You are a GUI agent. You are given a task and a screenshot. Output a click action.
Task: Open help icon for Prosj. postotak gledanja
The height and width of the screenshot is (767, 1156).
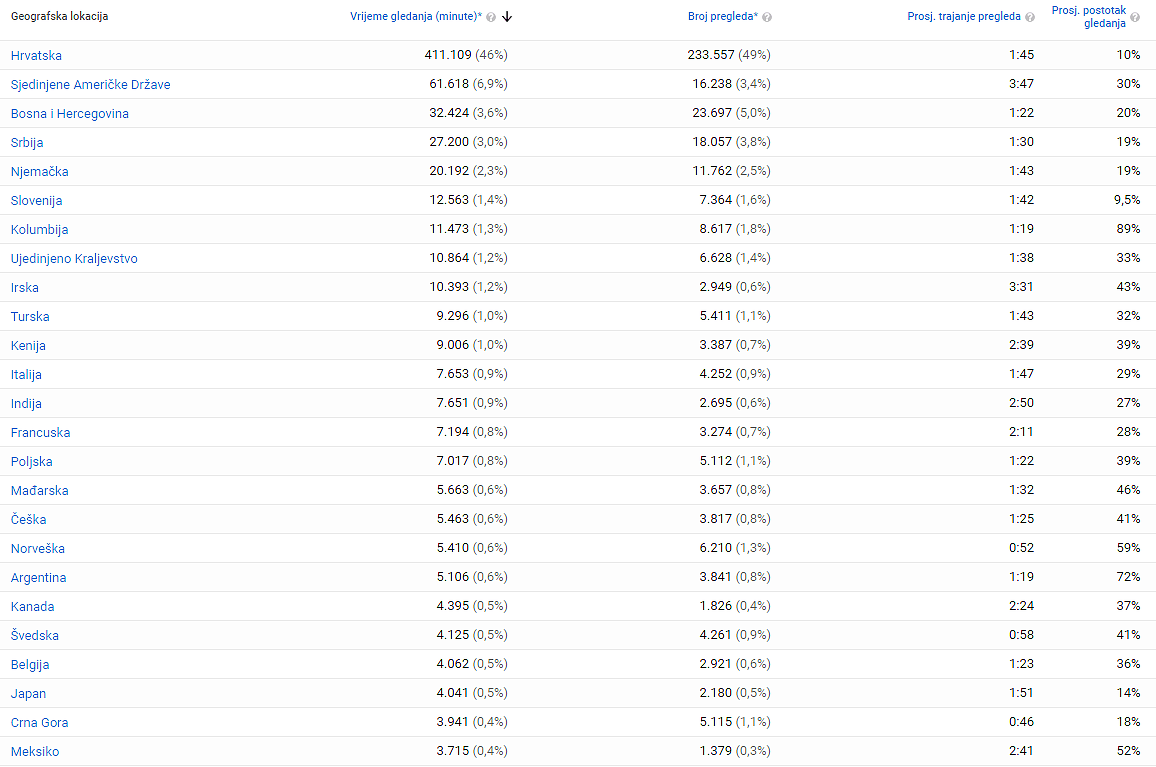pos(1135,17)
